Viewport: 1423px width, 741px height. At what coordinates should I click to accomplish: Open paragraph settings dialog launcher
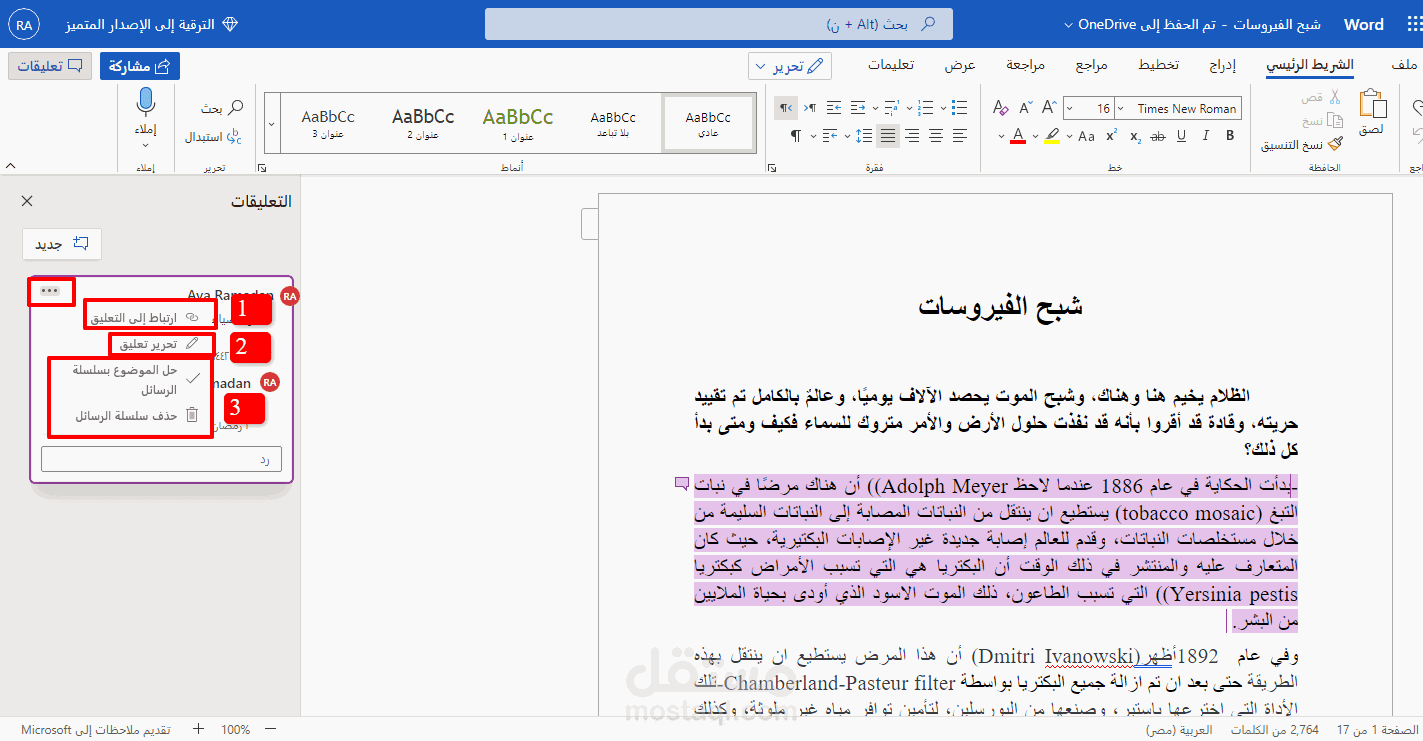pyautogui.click(x=772, y=168)
